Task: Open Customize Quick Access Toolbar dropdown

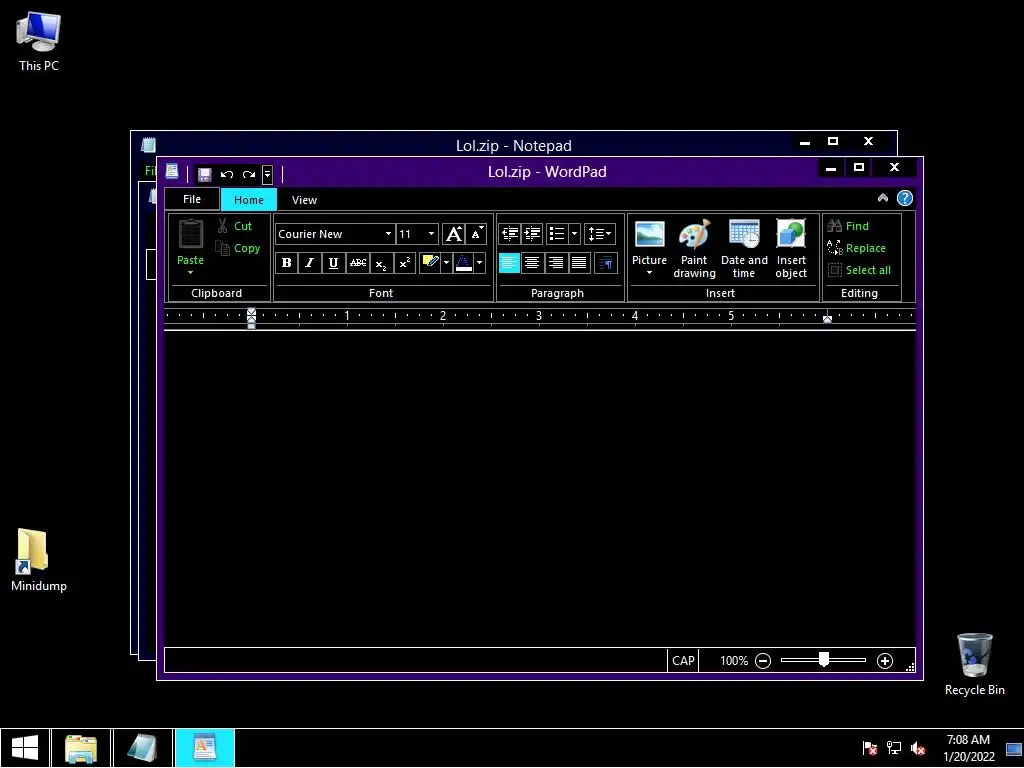Action: tap(267, 174)
